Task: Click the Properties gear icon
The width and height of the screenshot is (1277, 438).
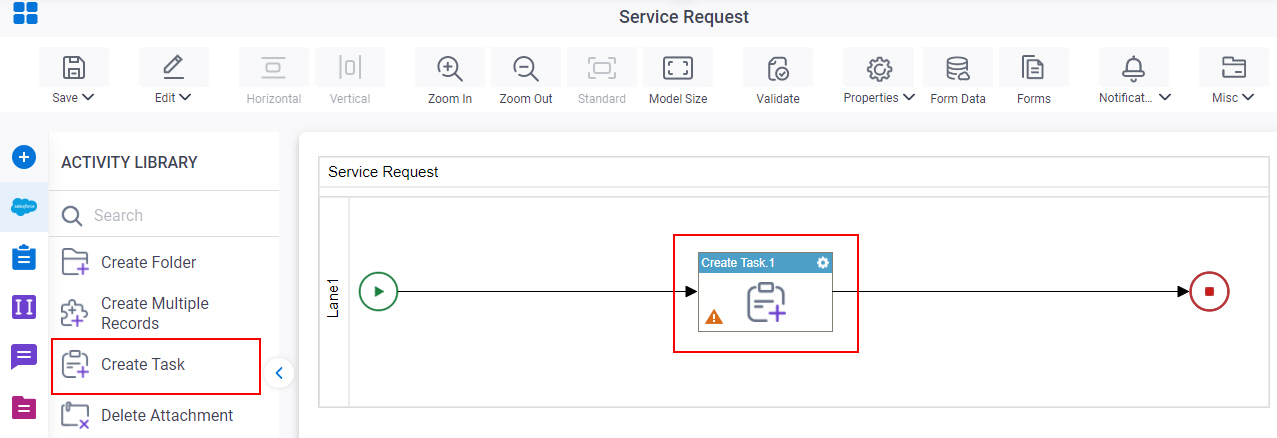Action: coord(879,68)
